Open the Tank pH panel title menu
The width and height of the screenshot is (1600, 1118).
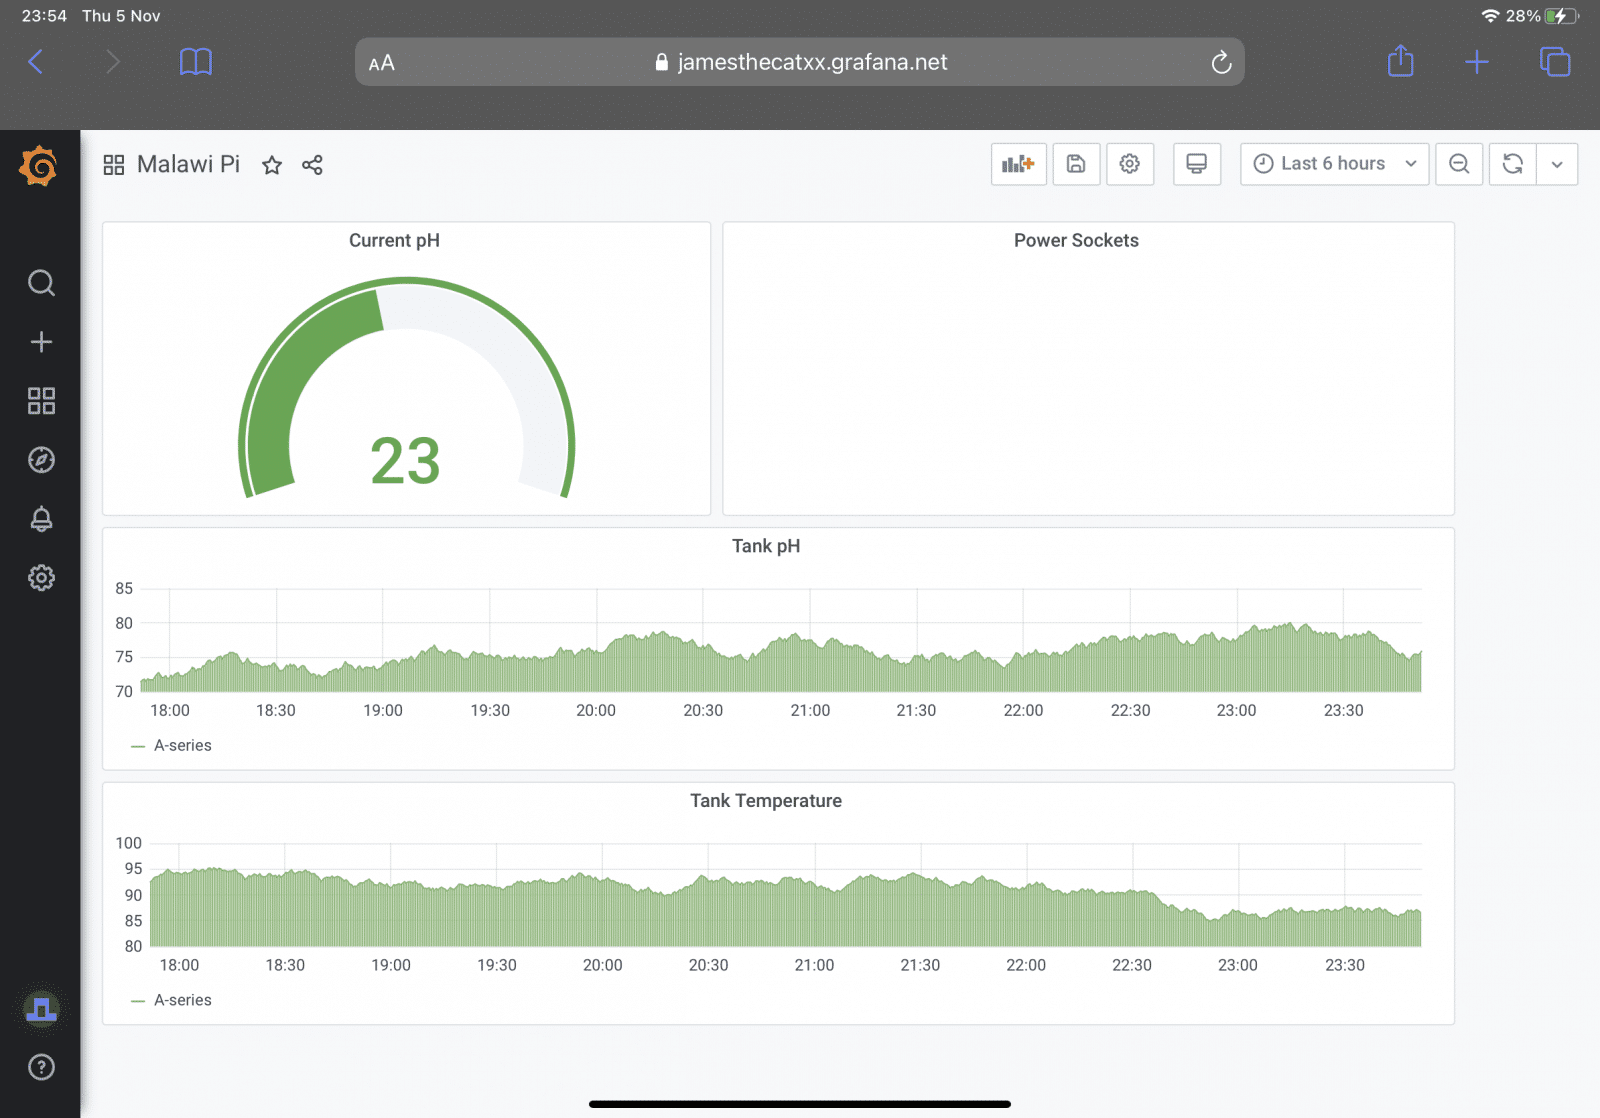[766, 546]
